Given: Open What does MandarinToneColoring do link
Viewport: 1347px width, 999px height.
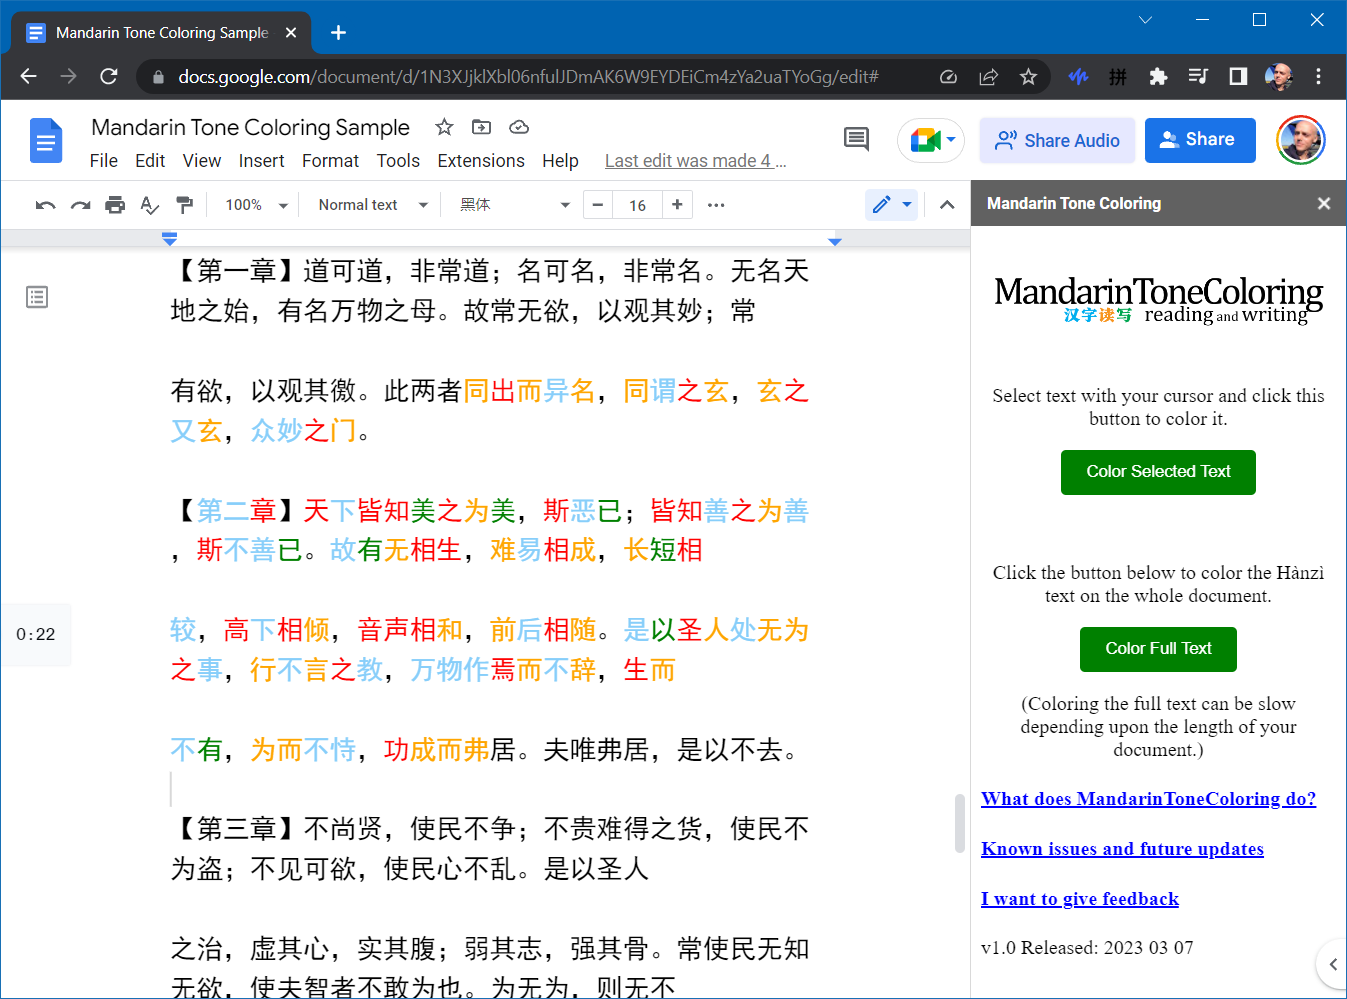Looking at the screenshot, I should (1148, 799).
